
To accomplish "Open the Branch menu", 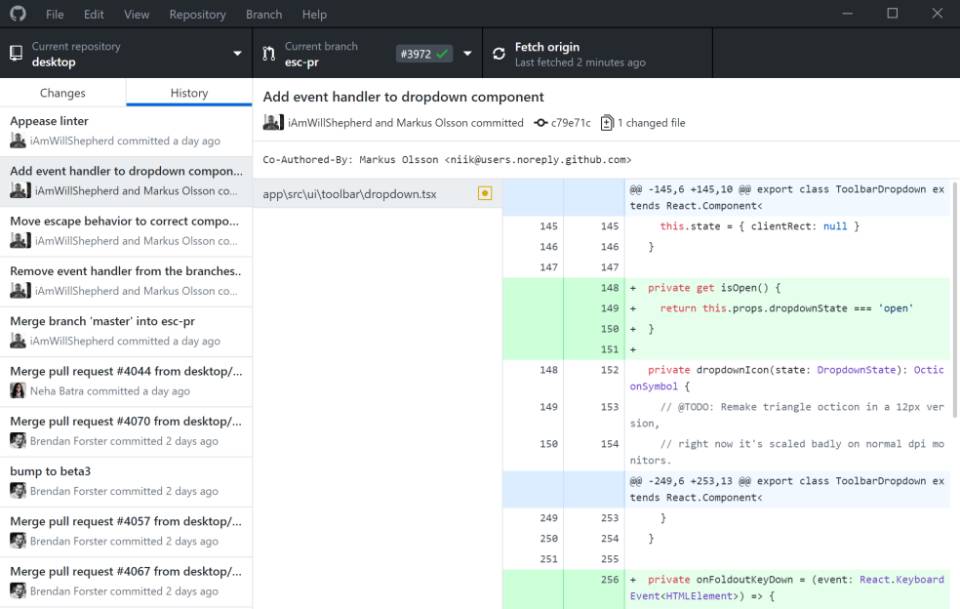I will pyautogui.click(x=264, y=14).
